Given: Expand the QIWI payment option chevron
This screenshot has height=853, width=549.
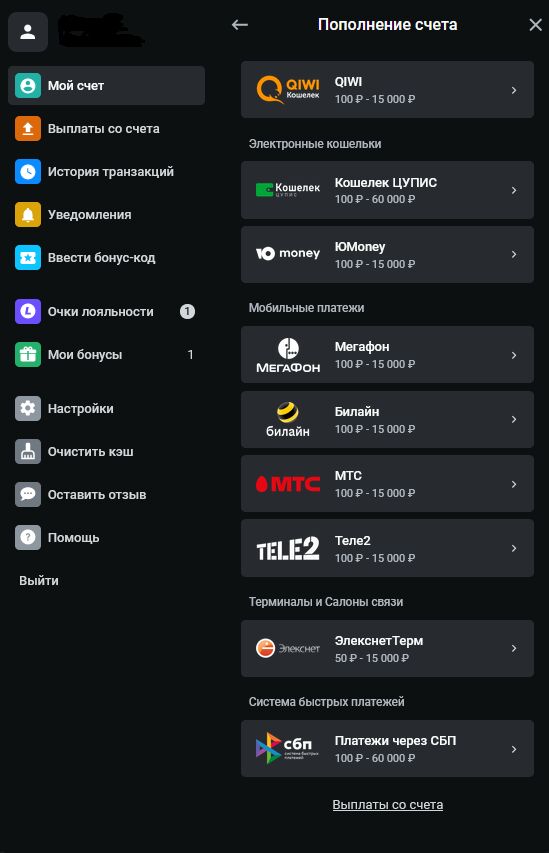Looking at the screenshot, I should pos(514,90).
